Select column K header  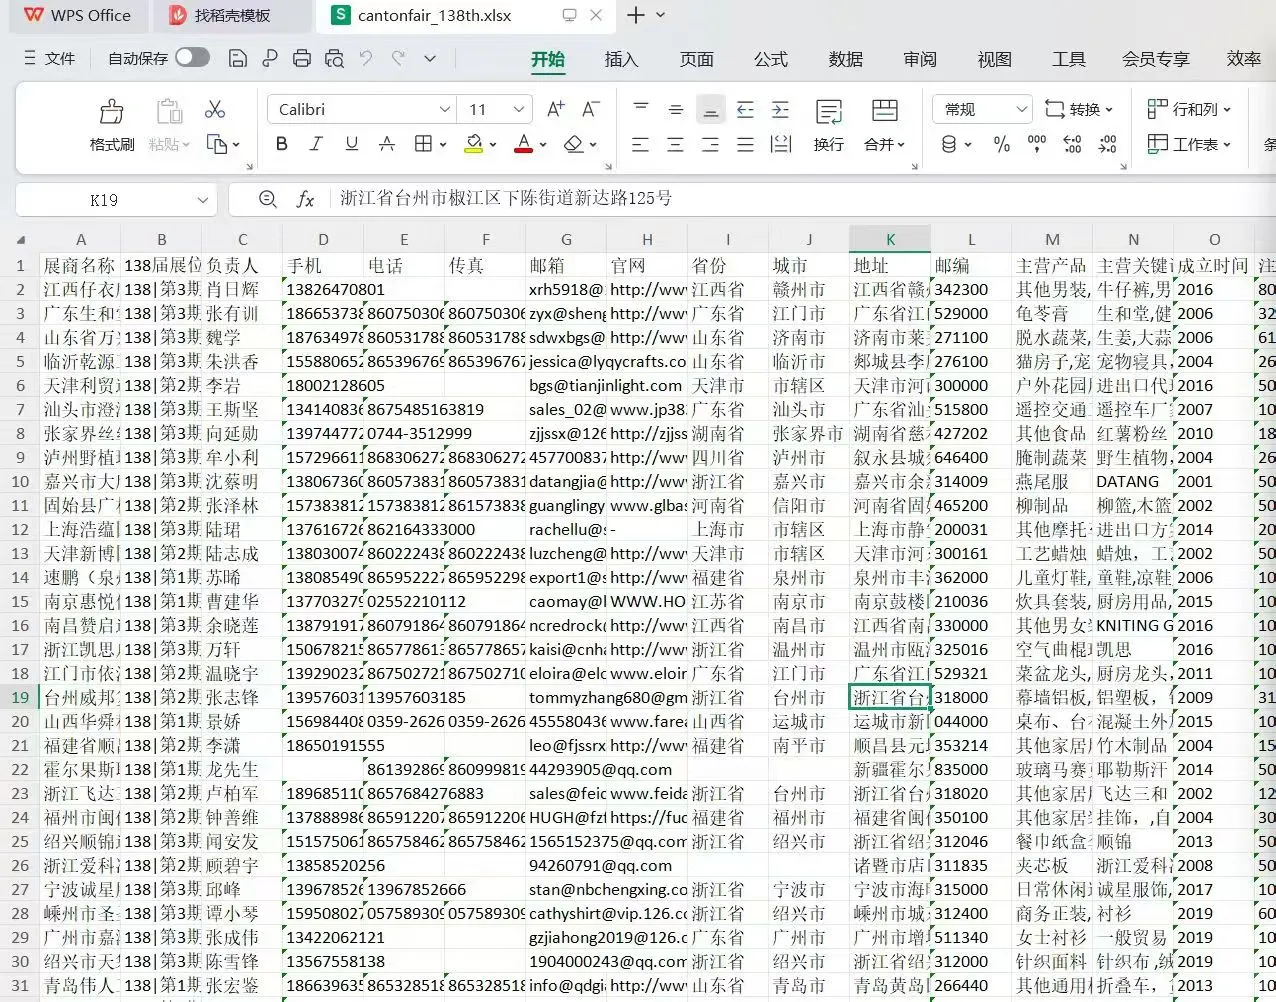tap(890, 240)
